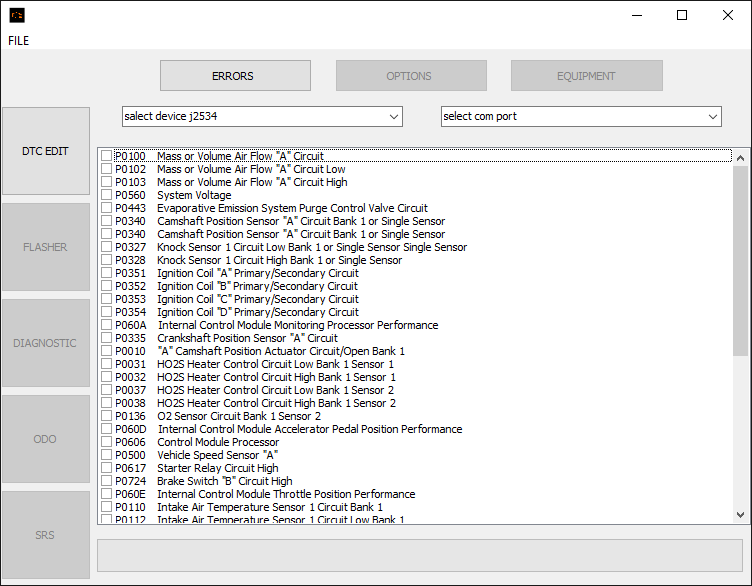The image size is (752, 586).
Task: Click the empty status field at bottom
Action: pos(419,555)
